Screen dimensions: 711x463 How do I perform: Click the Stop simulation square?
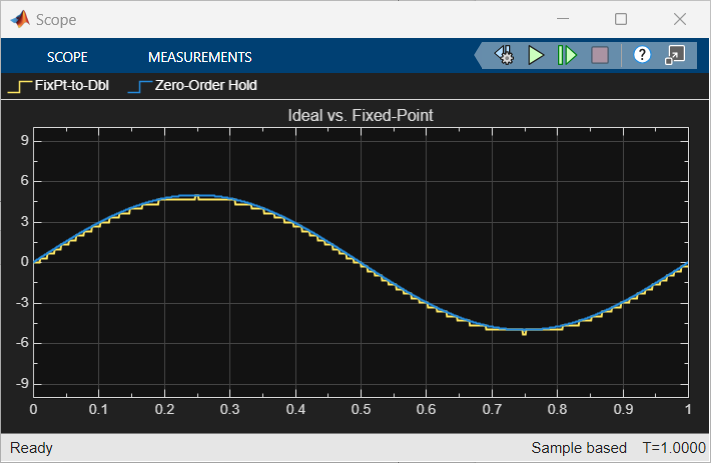click(600, 56)
